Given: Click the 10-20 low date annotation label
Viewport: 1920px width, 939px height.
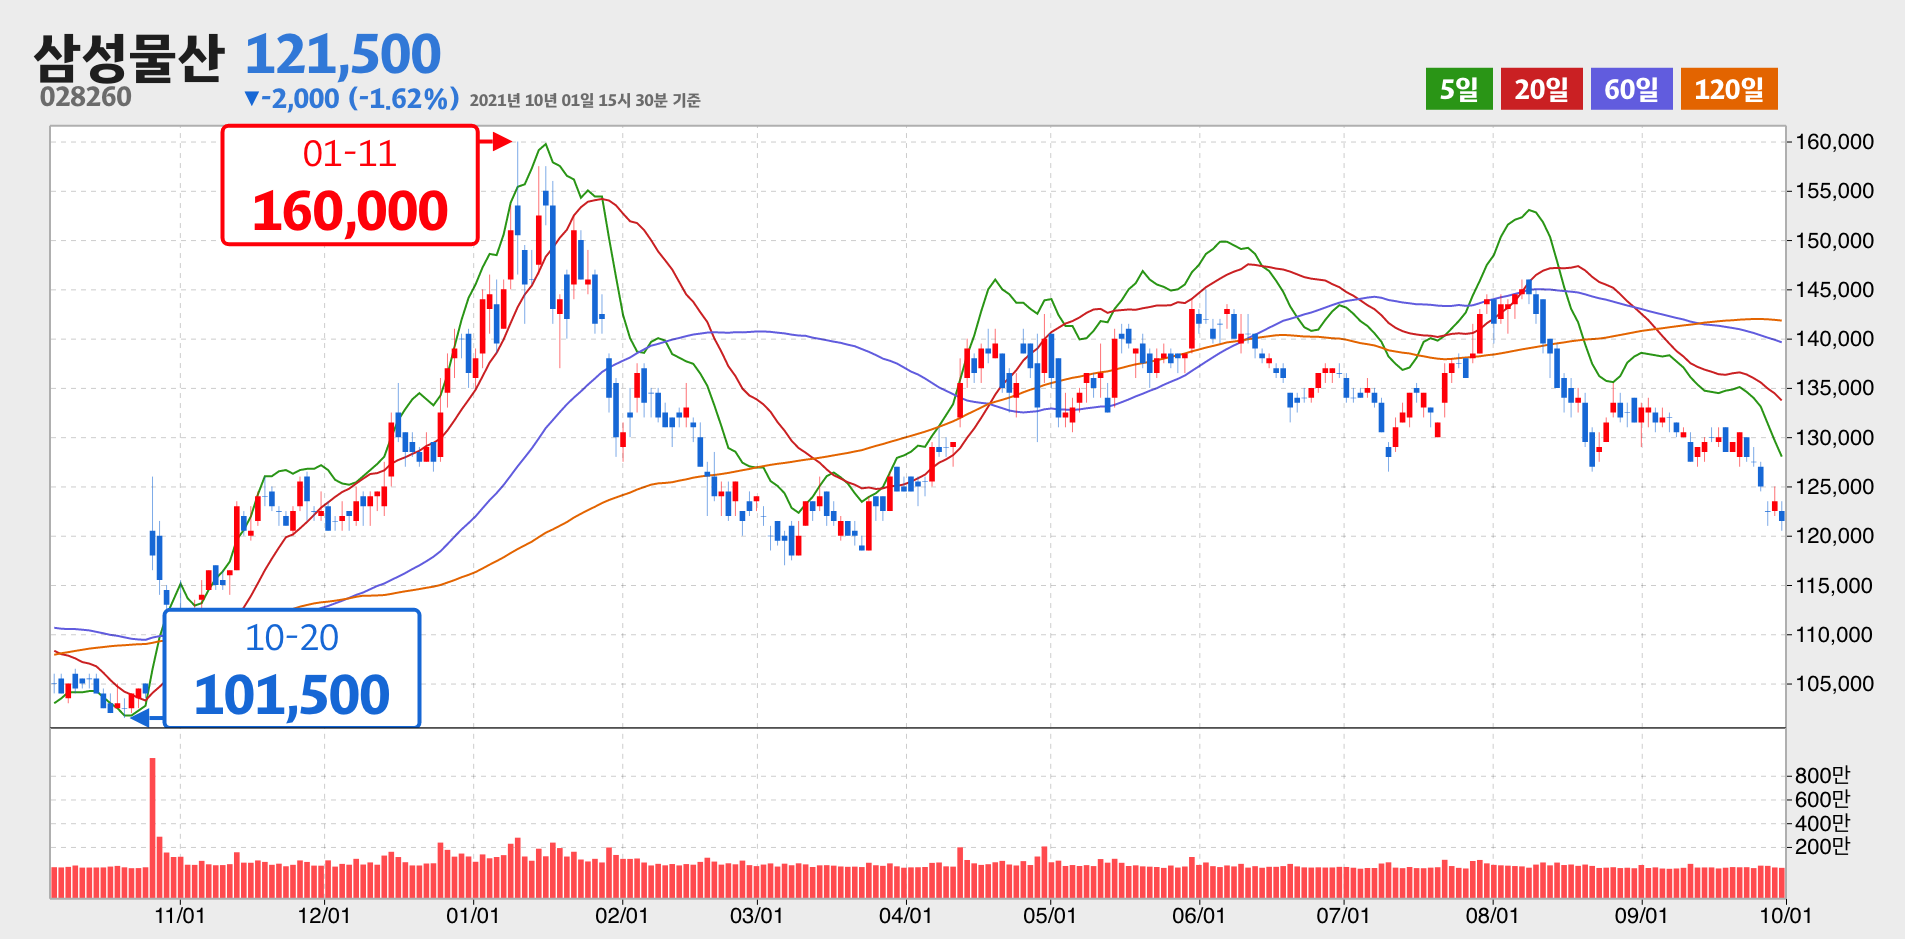Looking at the screenshot, I should [292, 637].
